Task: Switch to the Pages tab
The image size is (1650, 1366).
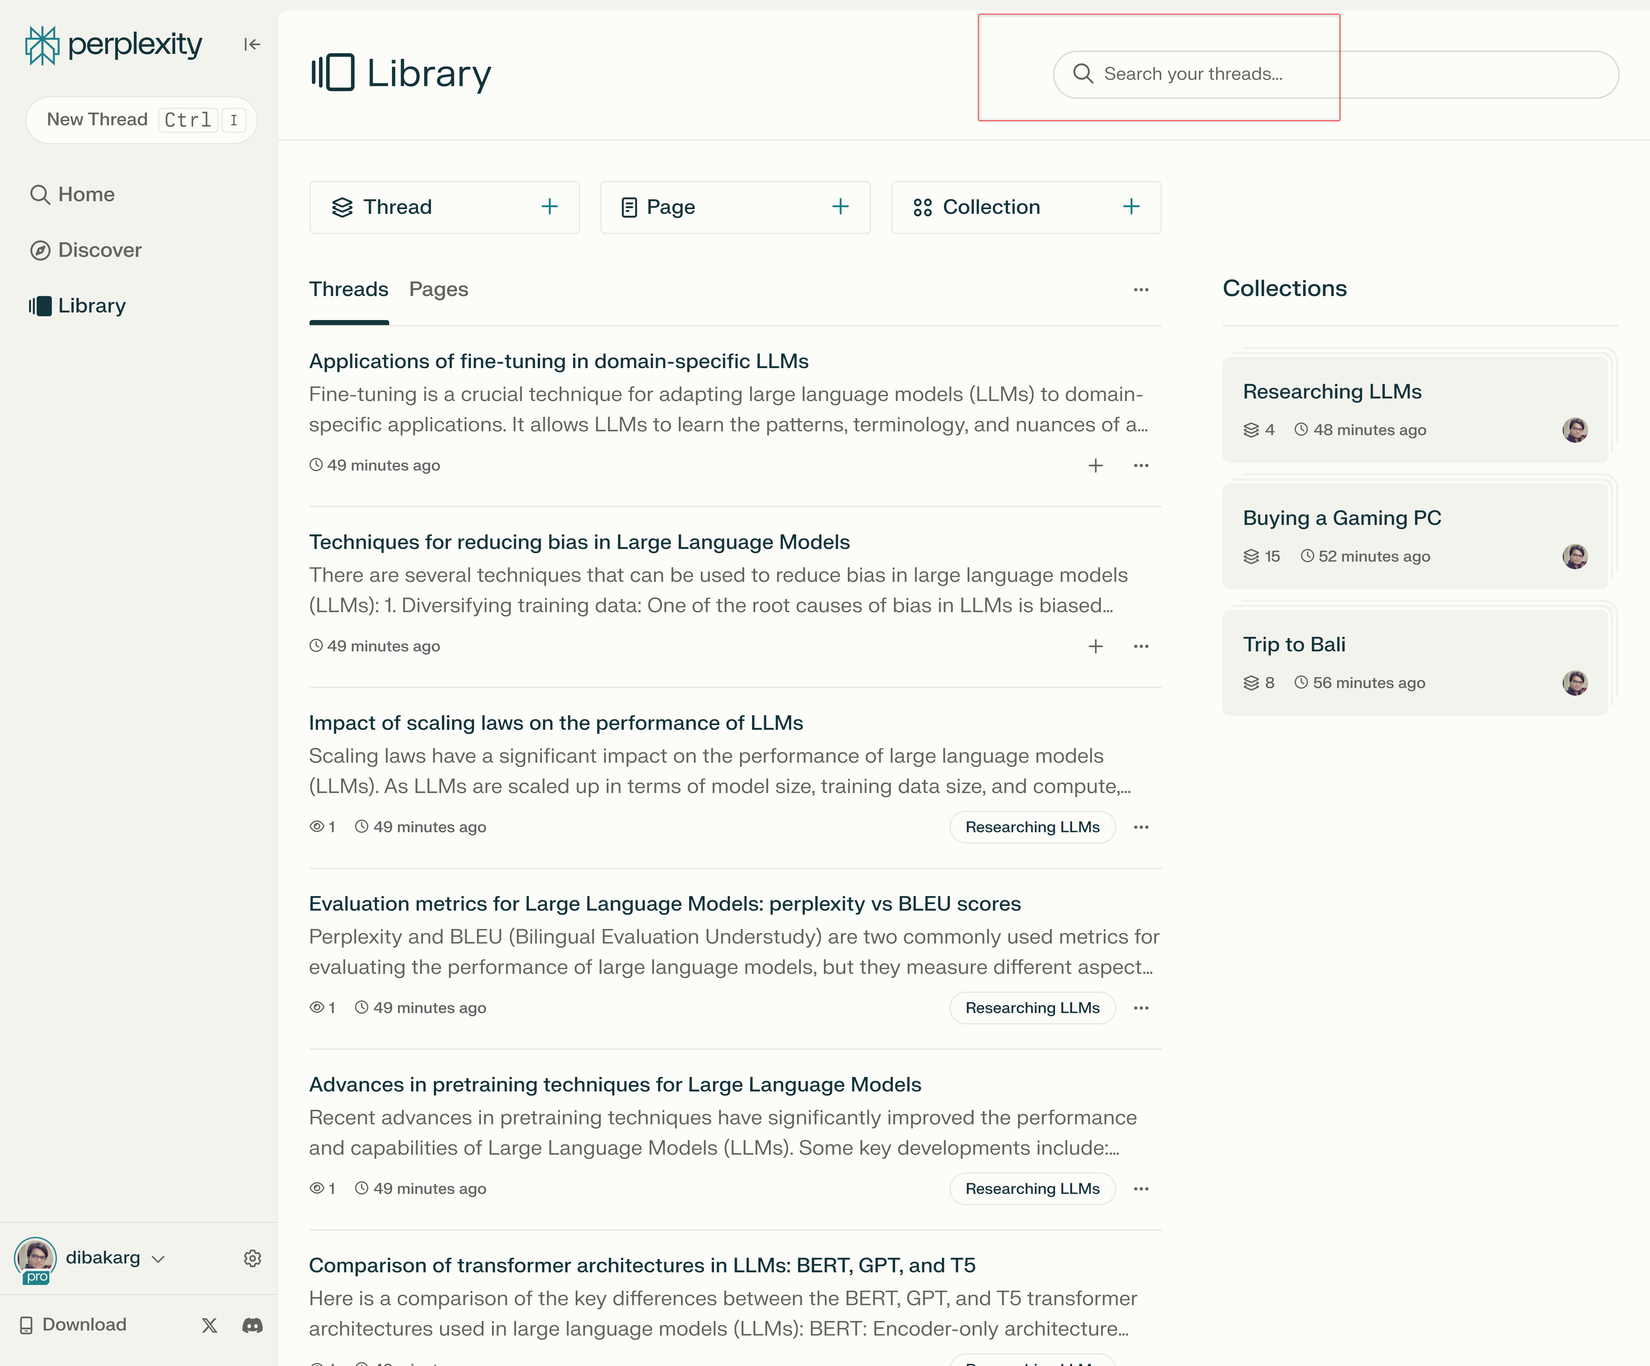Action: (438, 290)
